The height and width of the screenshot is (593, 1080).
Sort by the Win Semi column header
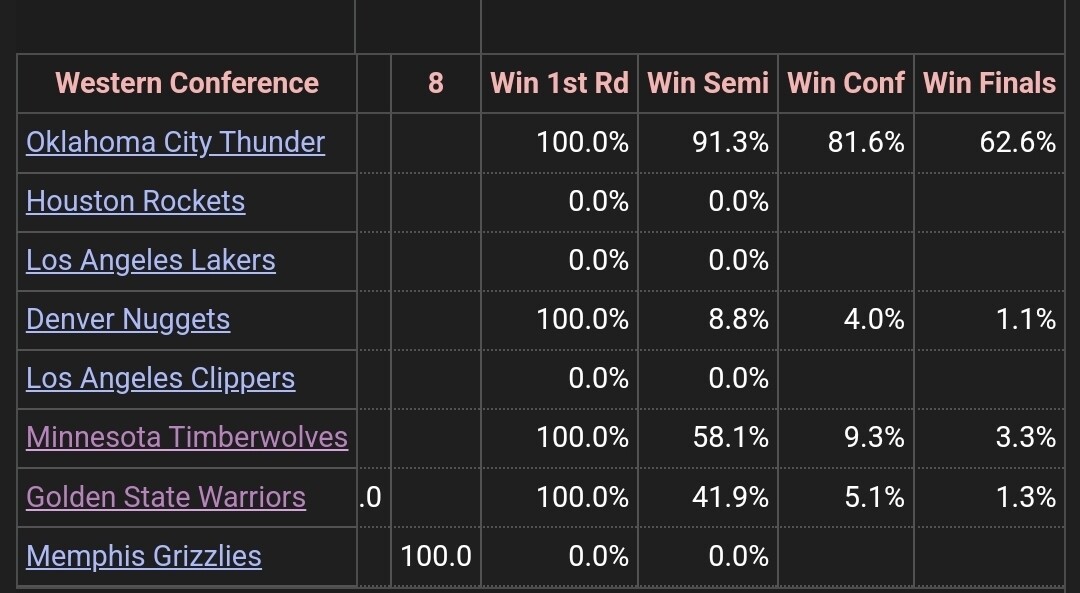pyautogui.click(x=708, y=83)
